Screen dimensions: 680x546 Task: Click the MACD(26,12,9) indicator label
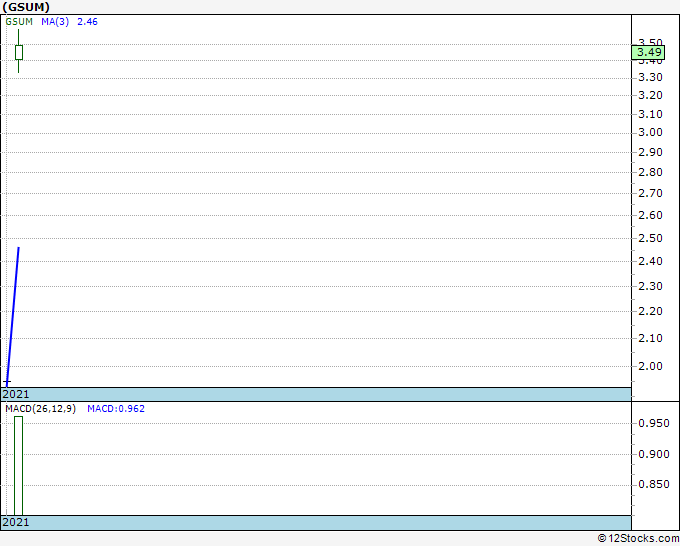[40, 409]
